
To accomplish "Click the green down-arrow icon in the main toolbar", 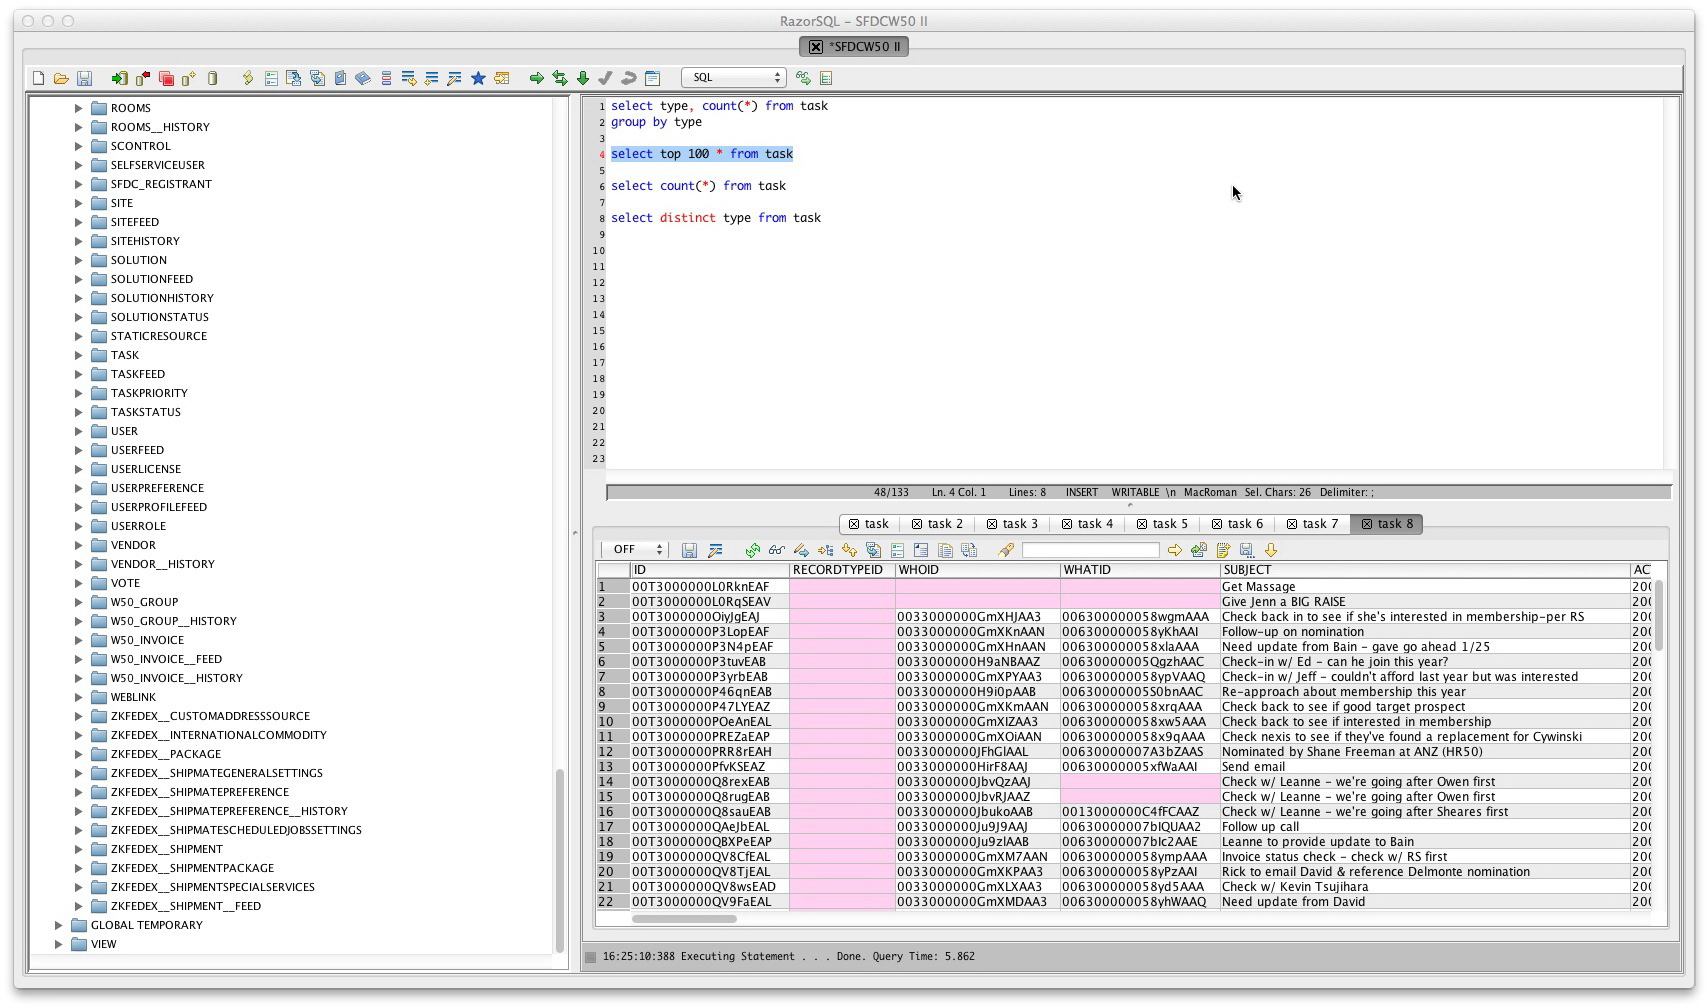I will tap(583, 78).
